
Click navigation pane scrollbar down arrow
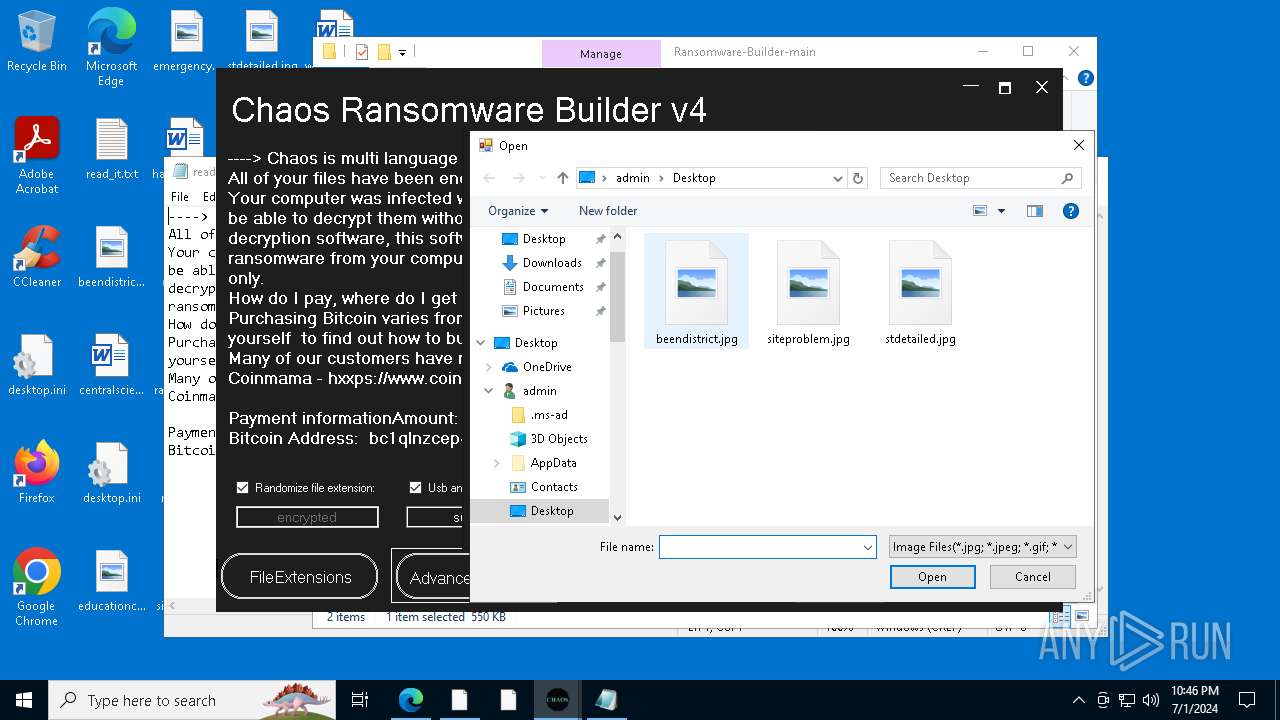click(x=617, y=517)
